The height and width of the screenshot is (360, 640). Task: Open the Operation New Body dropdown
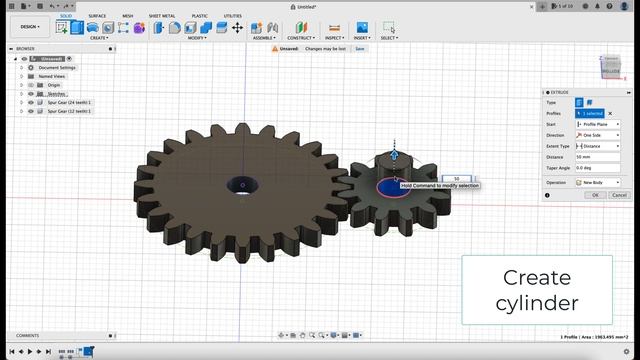(598, 182)
